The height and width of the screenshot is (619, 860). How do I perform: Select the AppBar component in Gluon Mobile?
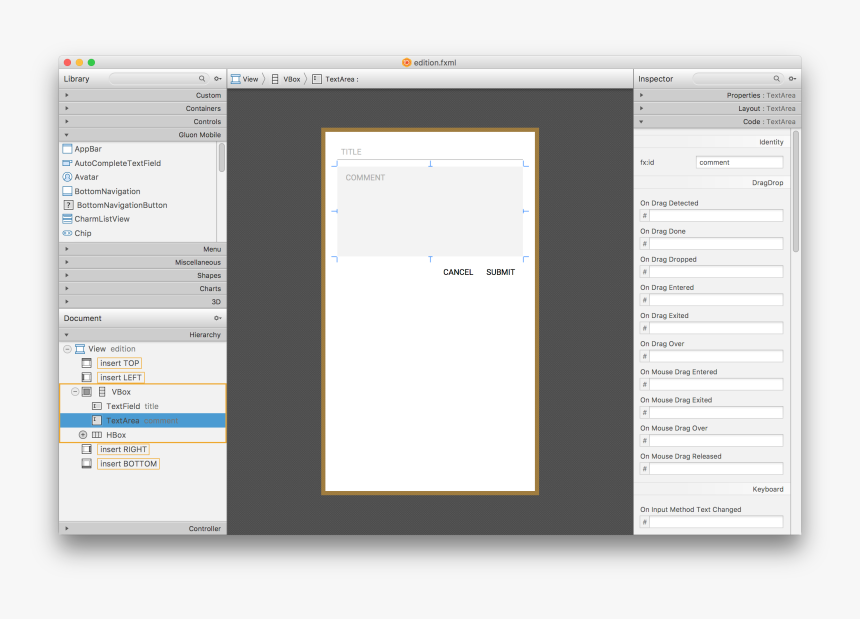pyautogui.click(x=83, y=148)
